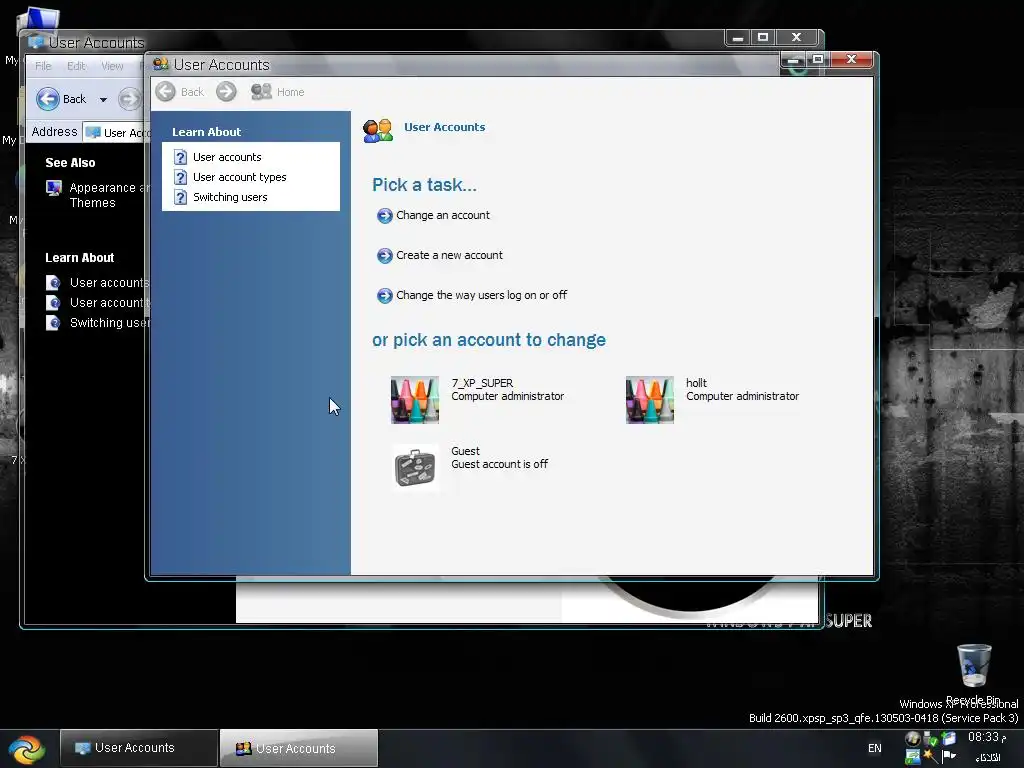This screenshot has height=768, width=1024.
Task: Click the Forward arrow in the front User Accounts window
Action: pos(226,91)
